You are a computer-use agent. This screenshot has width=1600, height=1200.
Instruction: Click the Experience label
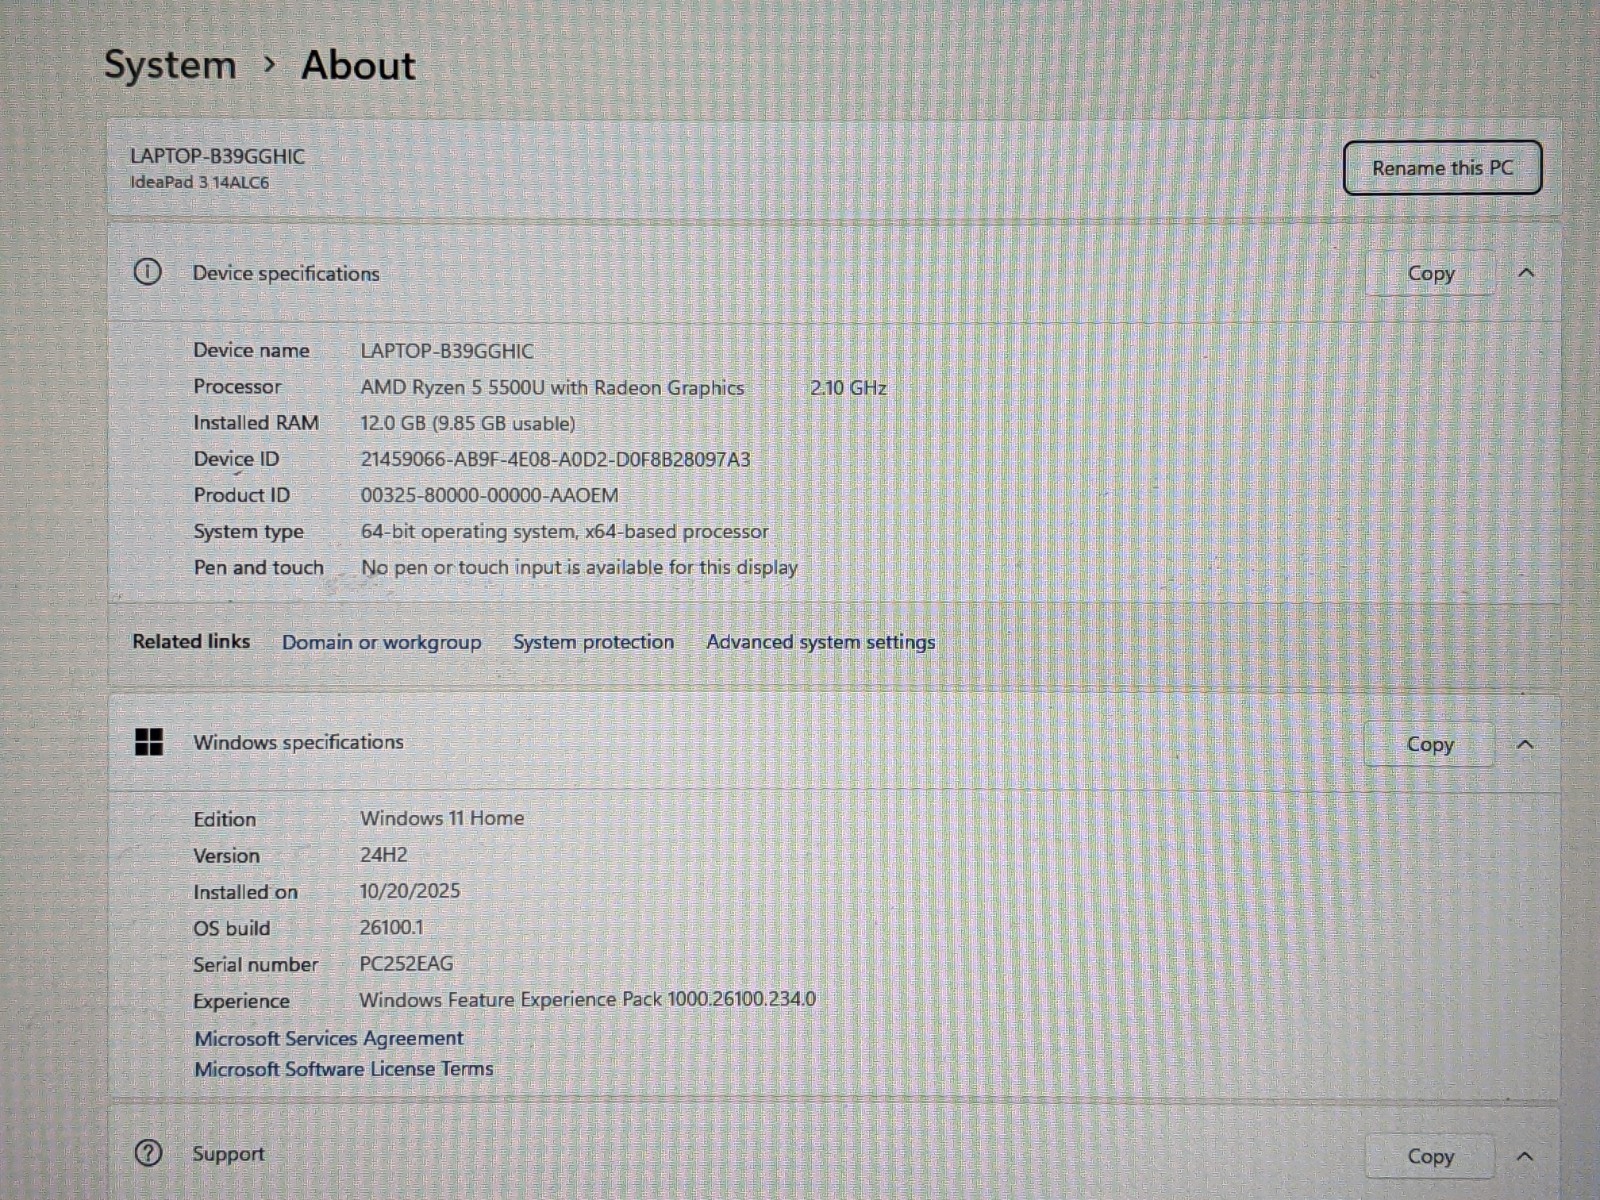tap(241, 1001)
